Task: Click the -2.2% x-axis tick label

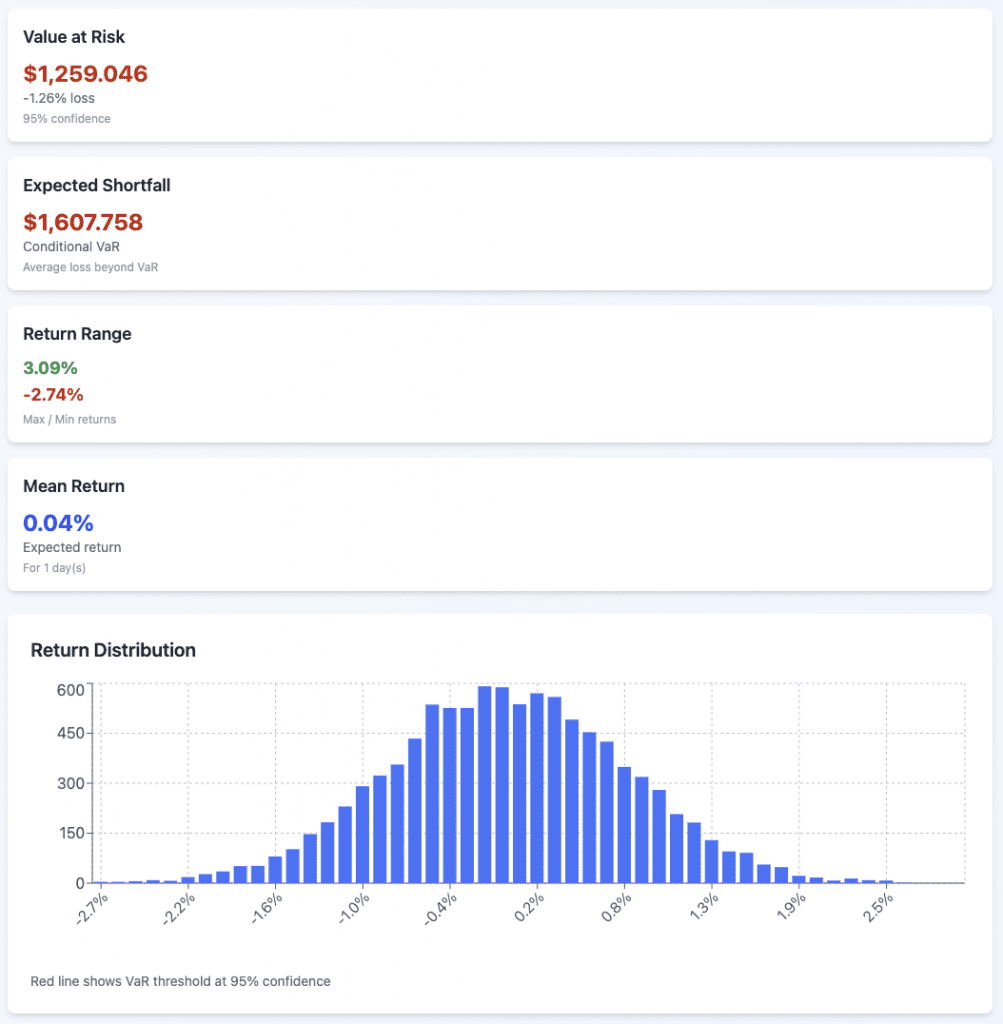Action: (x=180, y=908)
